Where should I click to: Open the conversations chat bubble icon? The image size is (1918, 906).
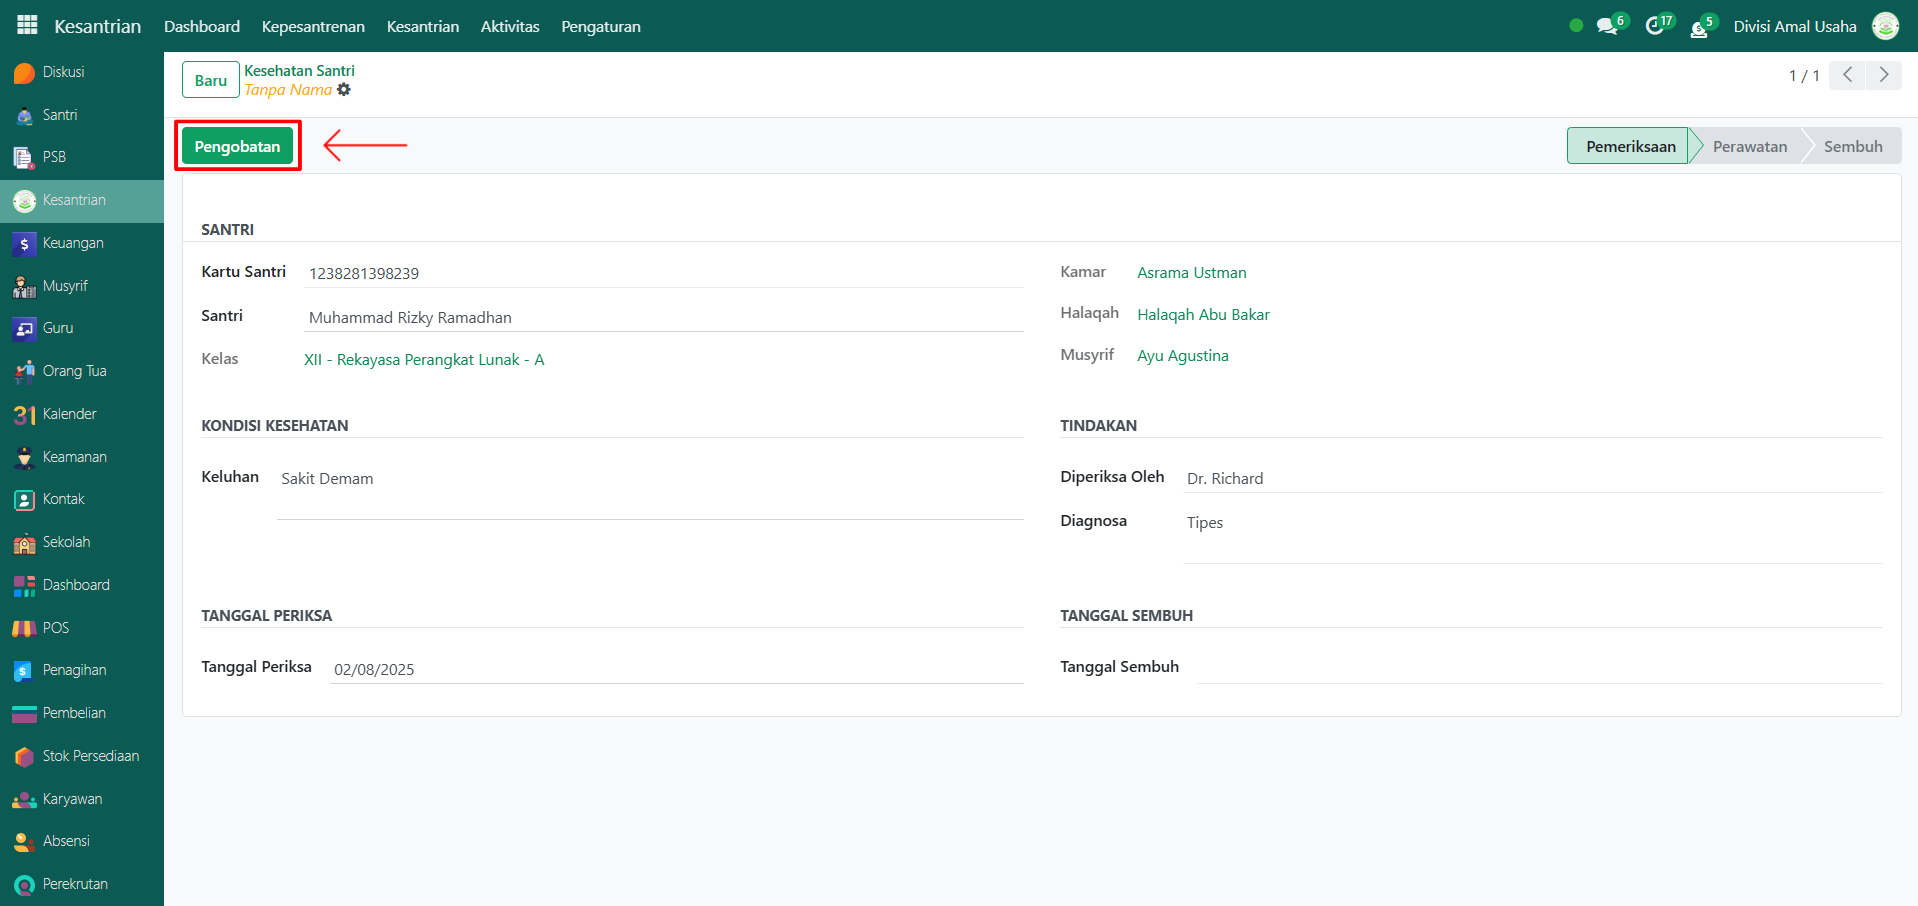click(1606, 26)
